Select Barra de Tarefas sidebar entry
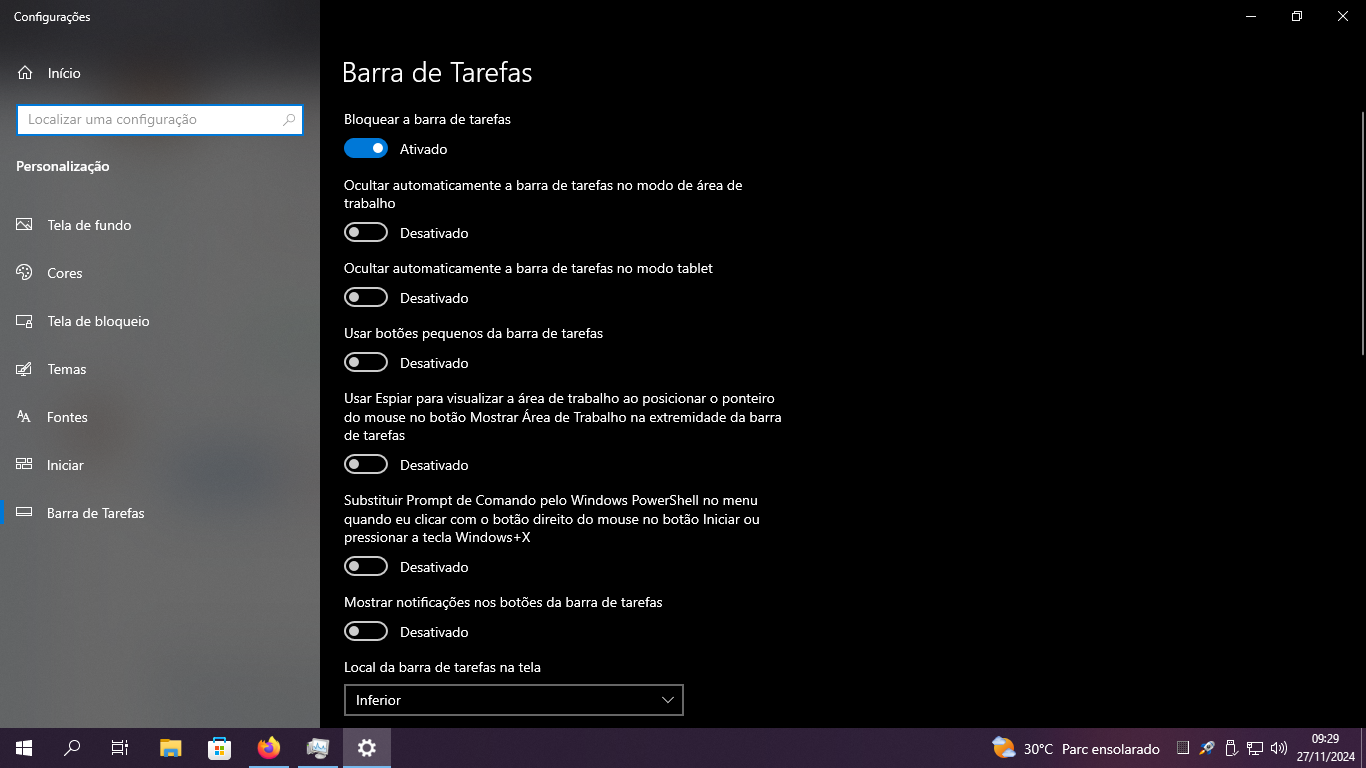Image resolution: width=1366 pixels, height=768 pixels. tap(160, 513)
